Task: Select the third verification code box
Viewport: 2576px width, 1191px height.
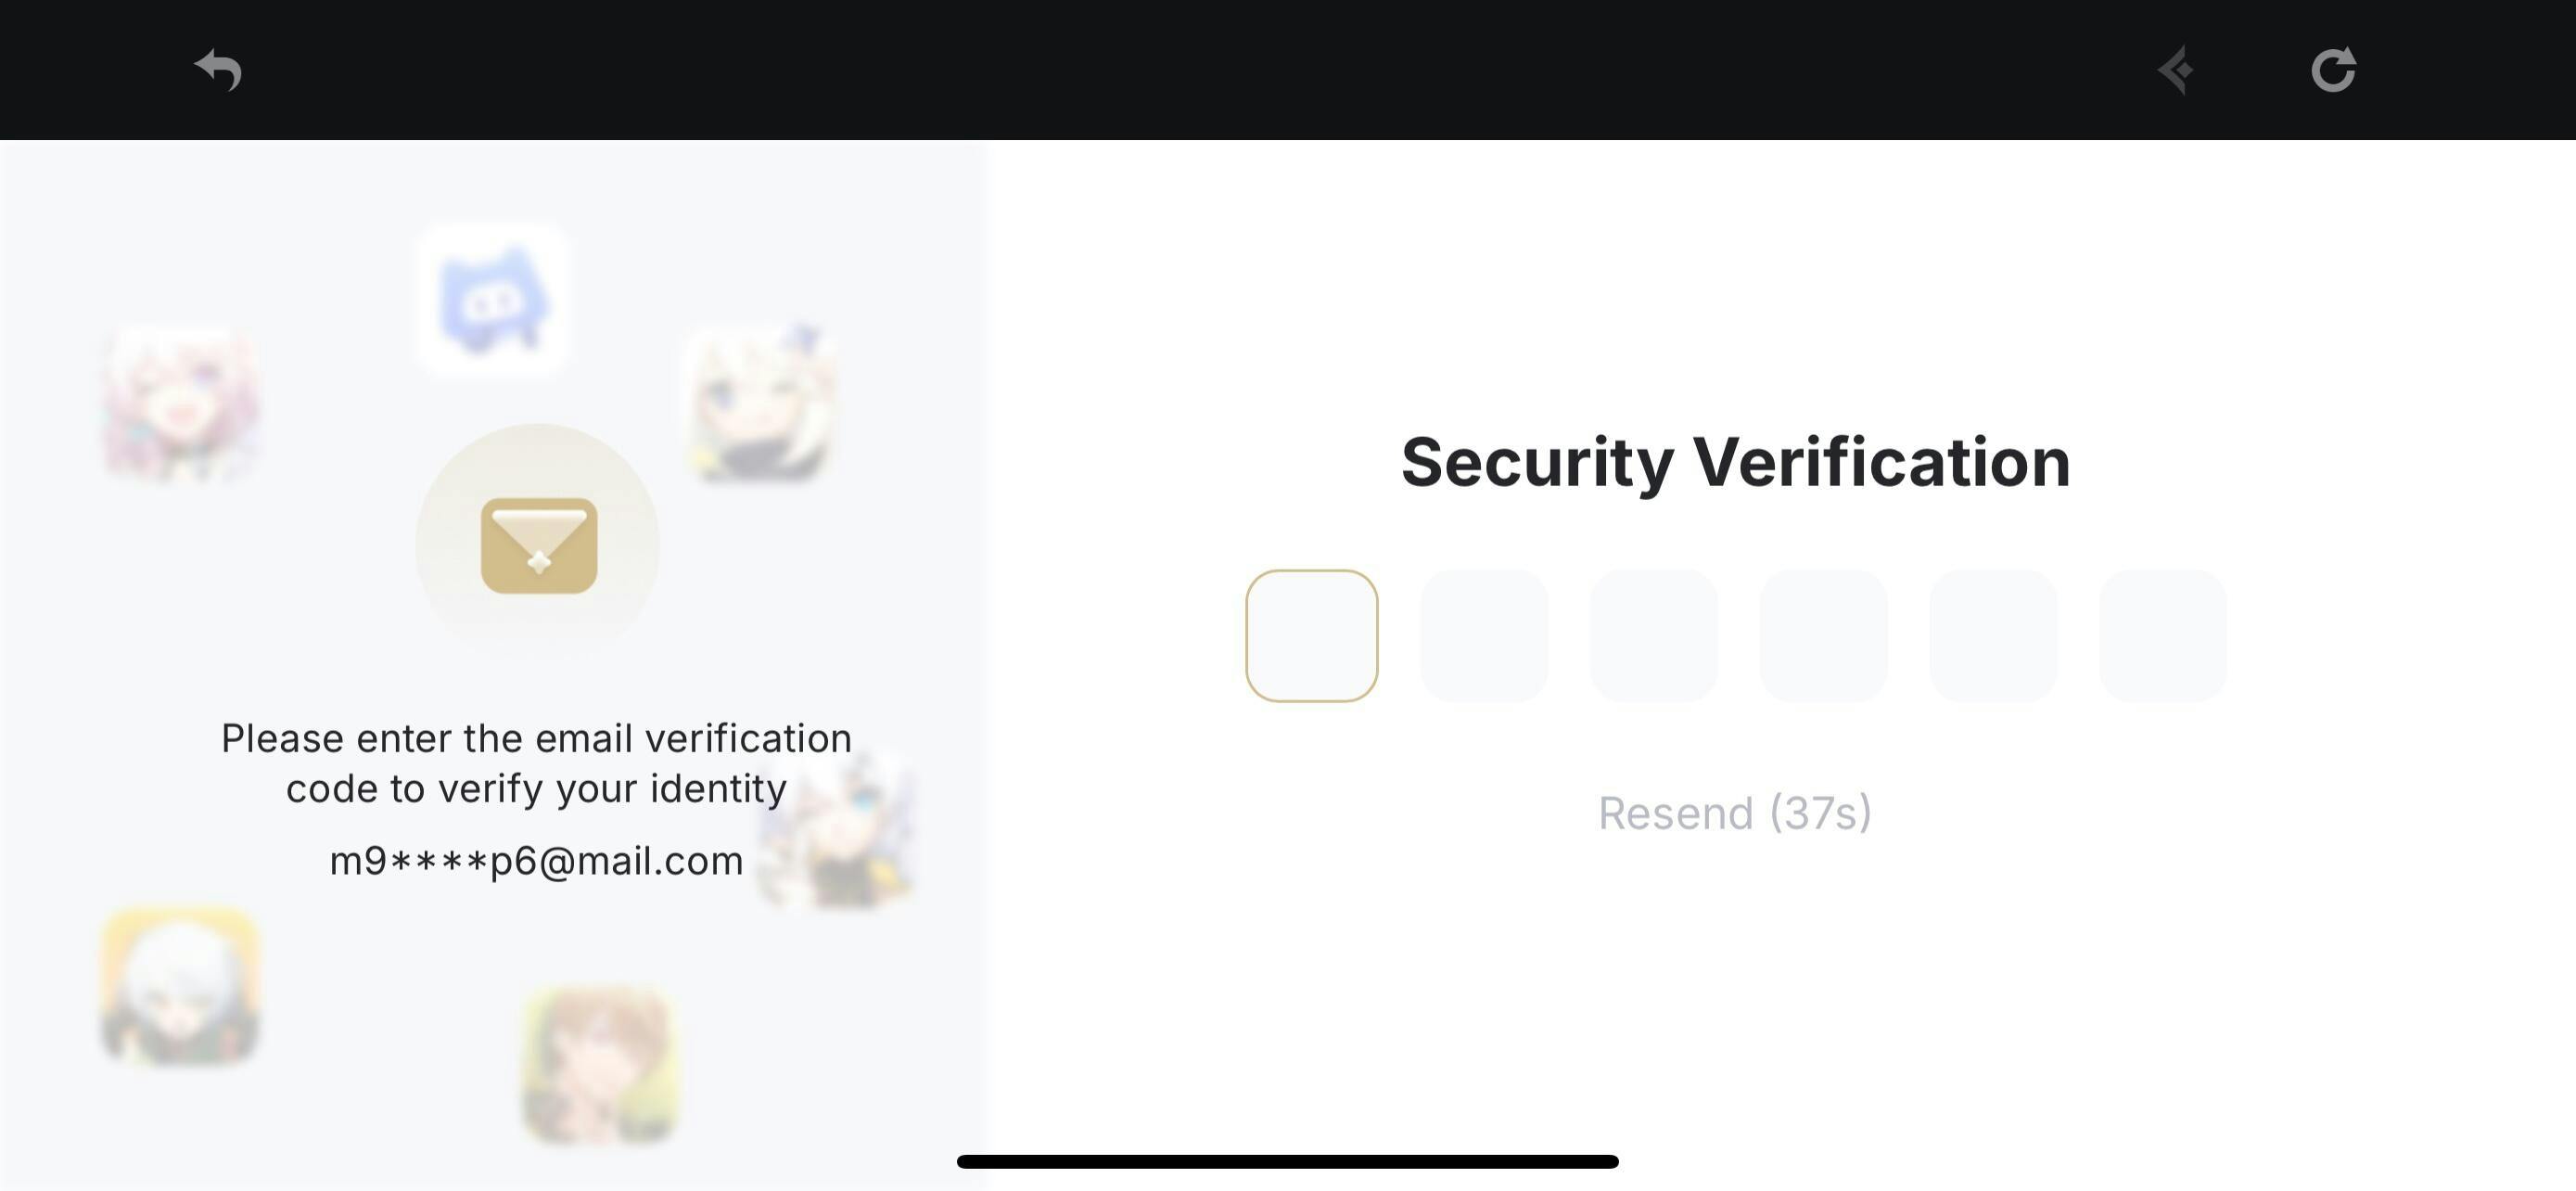Action: coord(1654,636)
